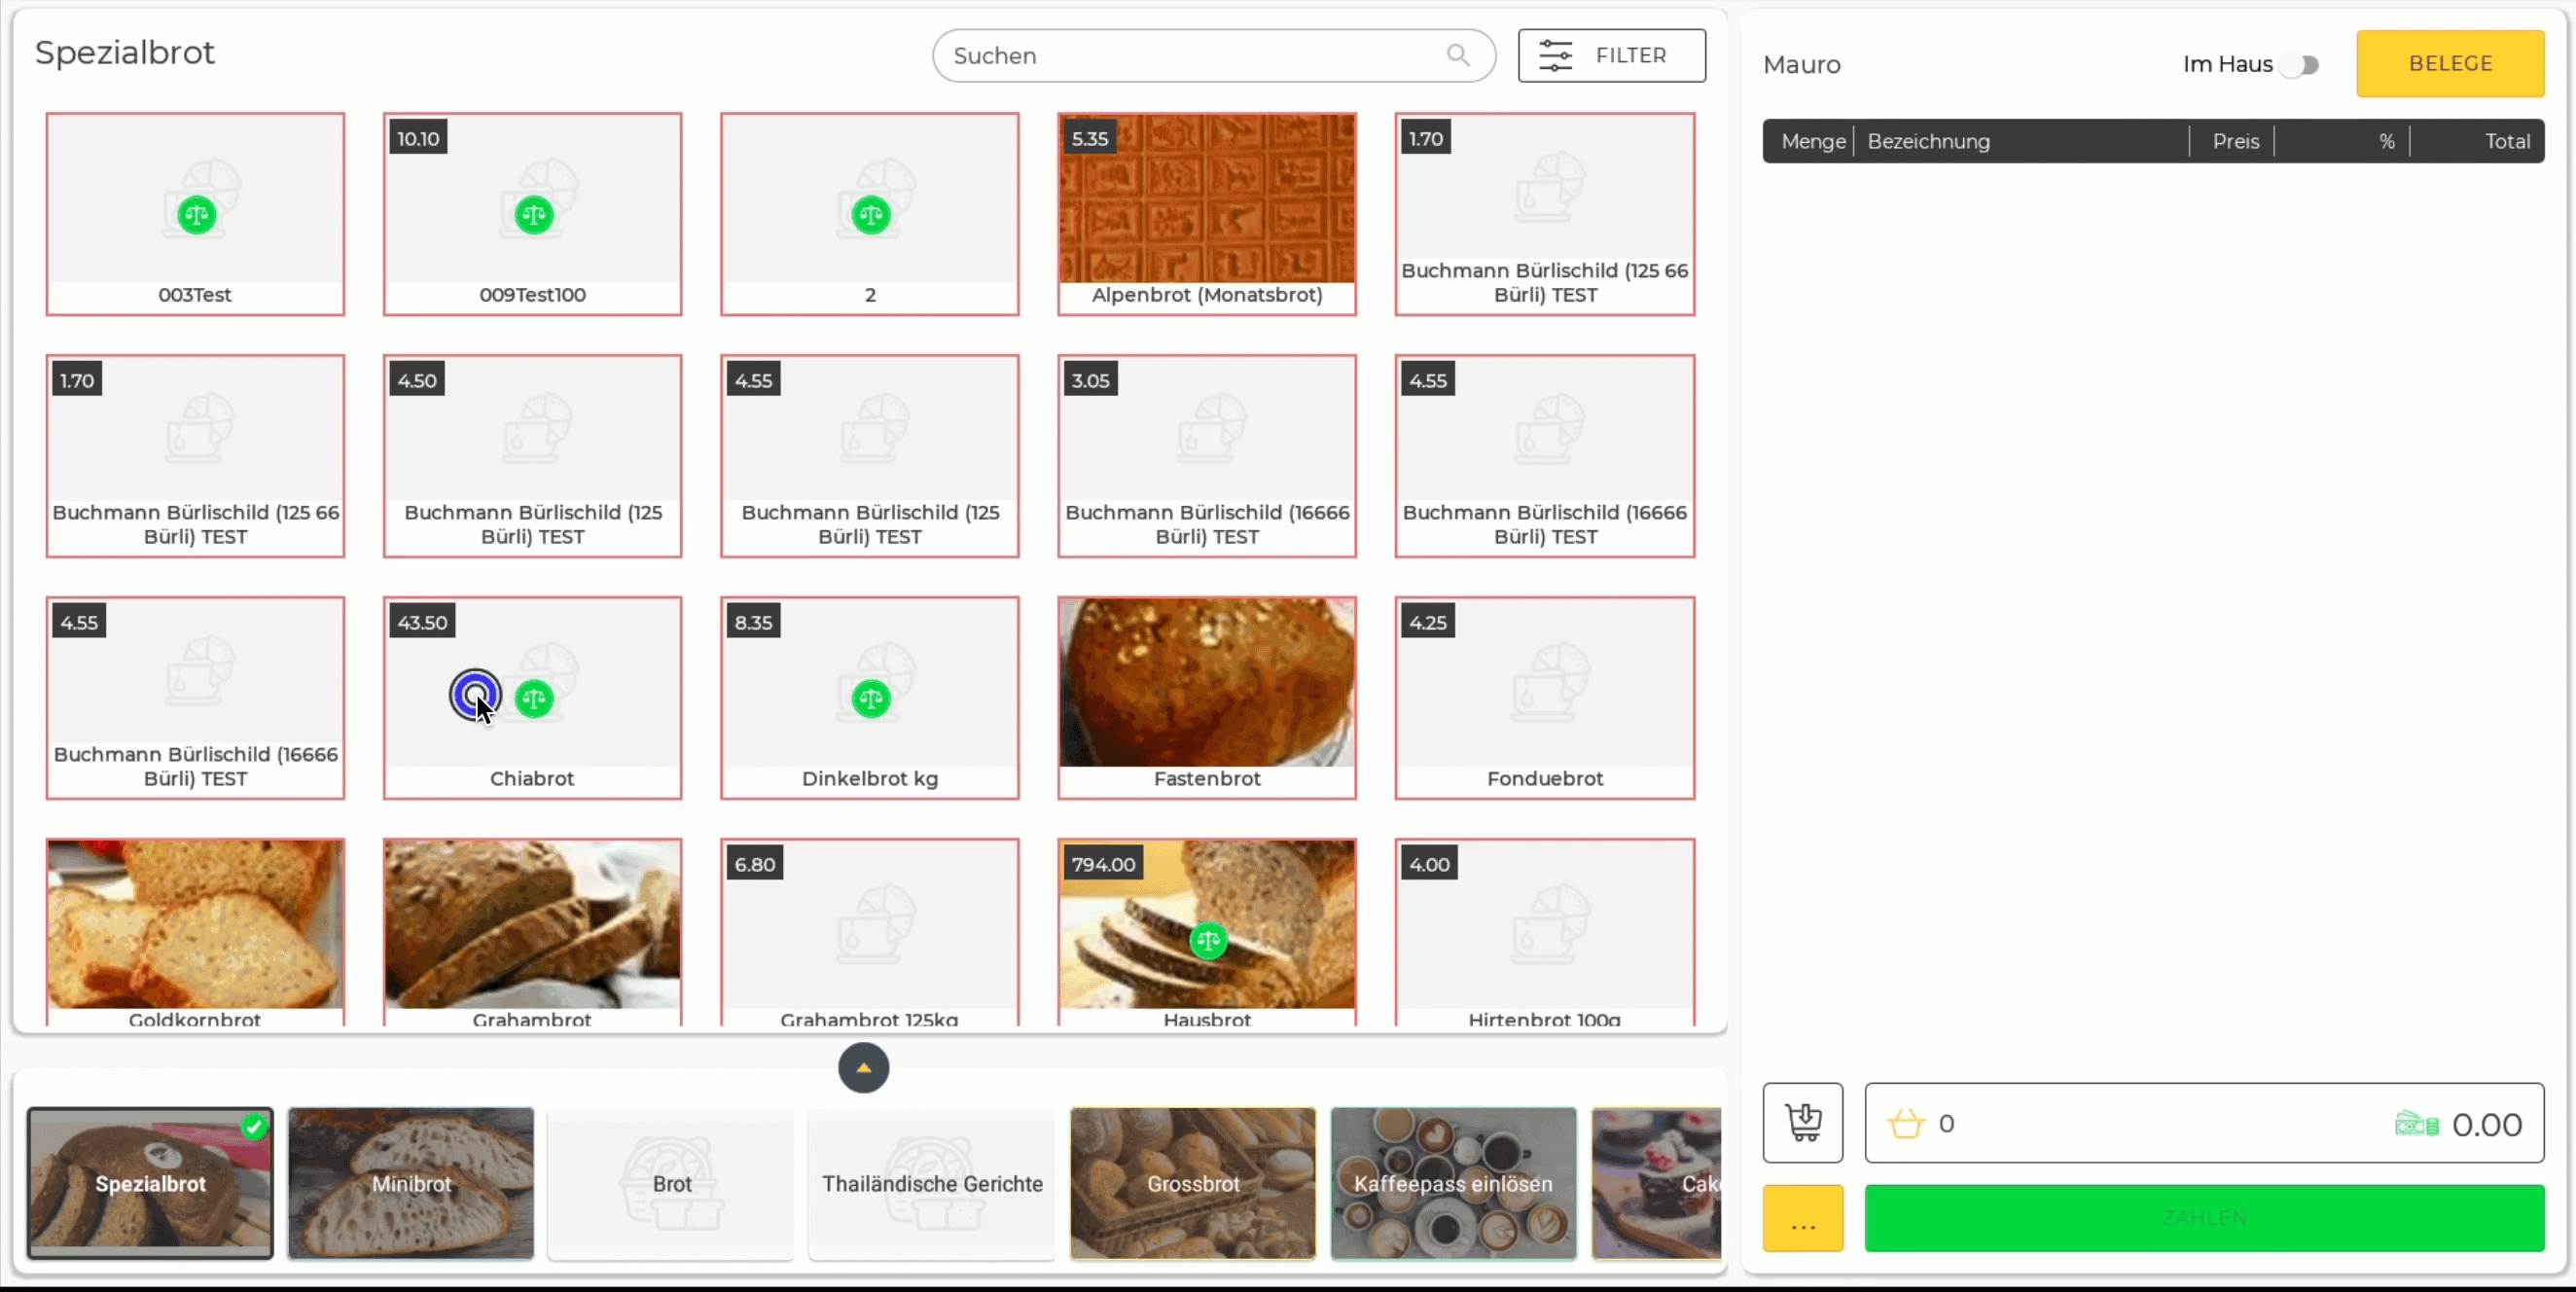Select the Kaffeepass einlösen category
Viewport: 2576px width, 1292px height.
click(x=1453, y=1183)
